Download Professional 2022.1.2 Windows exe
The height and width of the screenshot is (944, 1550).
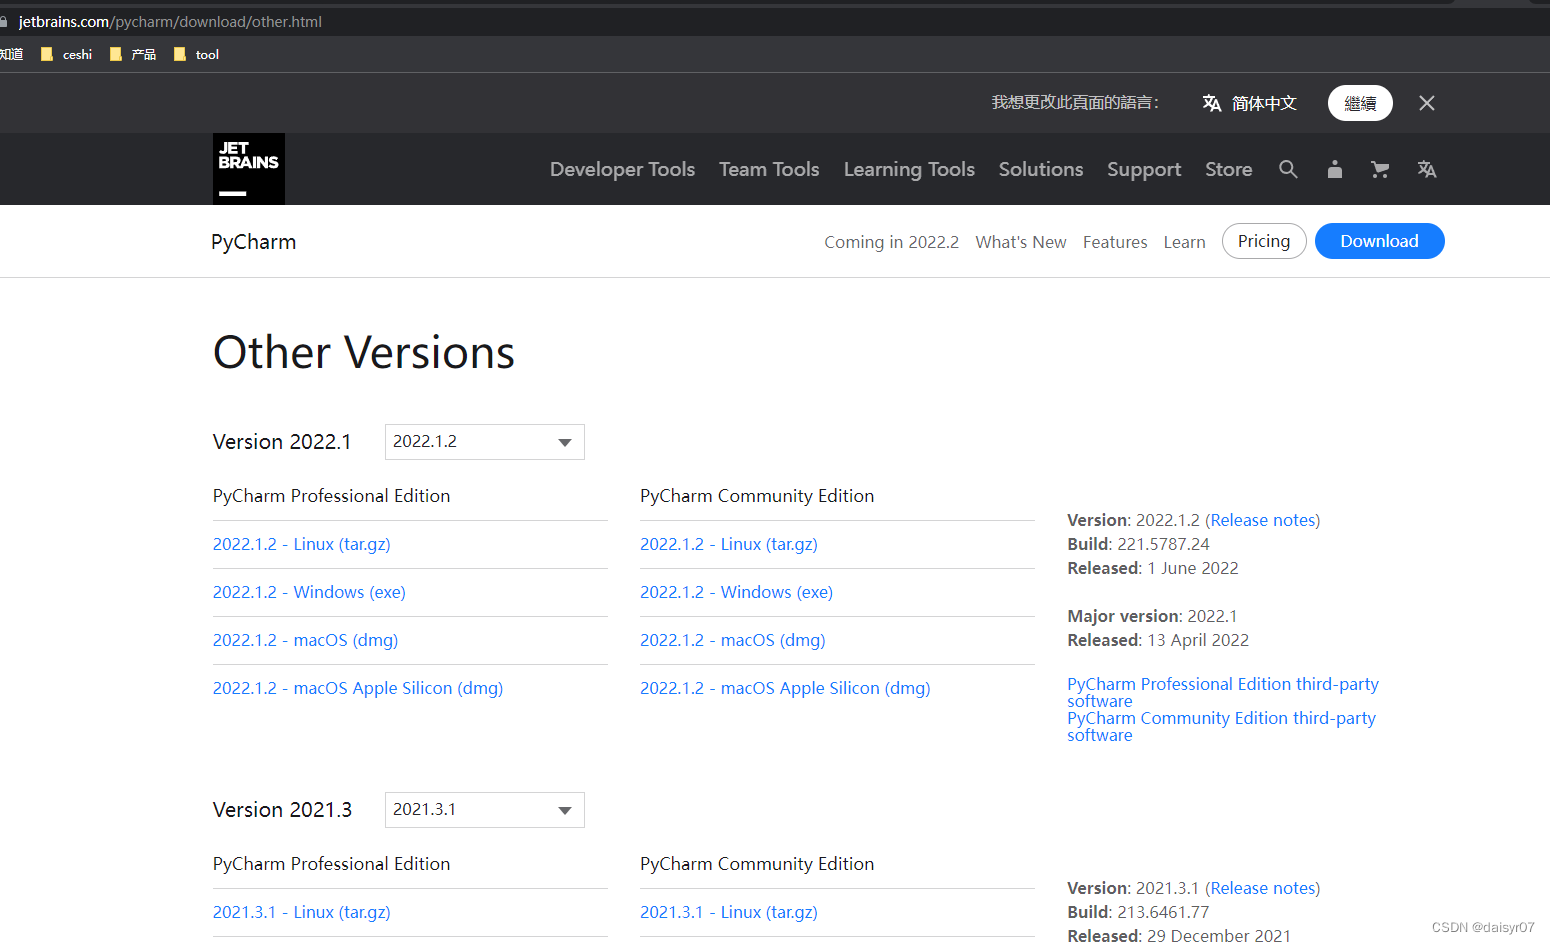click(309, 592)
